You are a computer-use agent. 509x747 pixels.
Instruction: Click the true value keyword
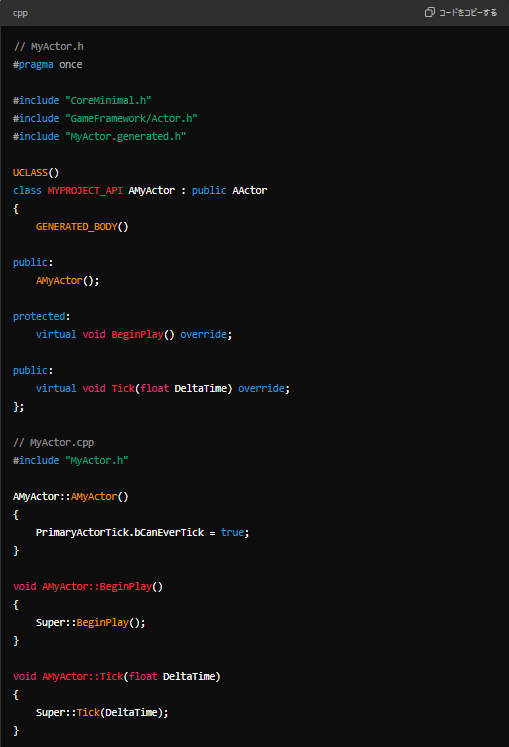click(232, 533)
